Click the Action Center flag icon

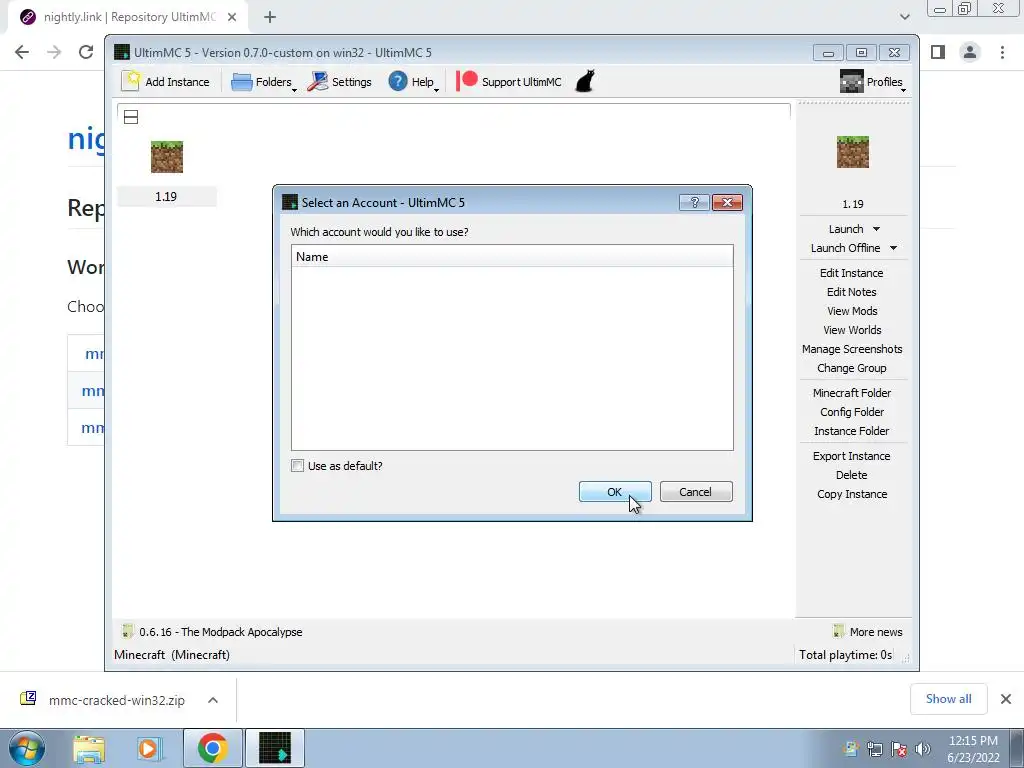point(899,749)
